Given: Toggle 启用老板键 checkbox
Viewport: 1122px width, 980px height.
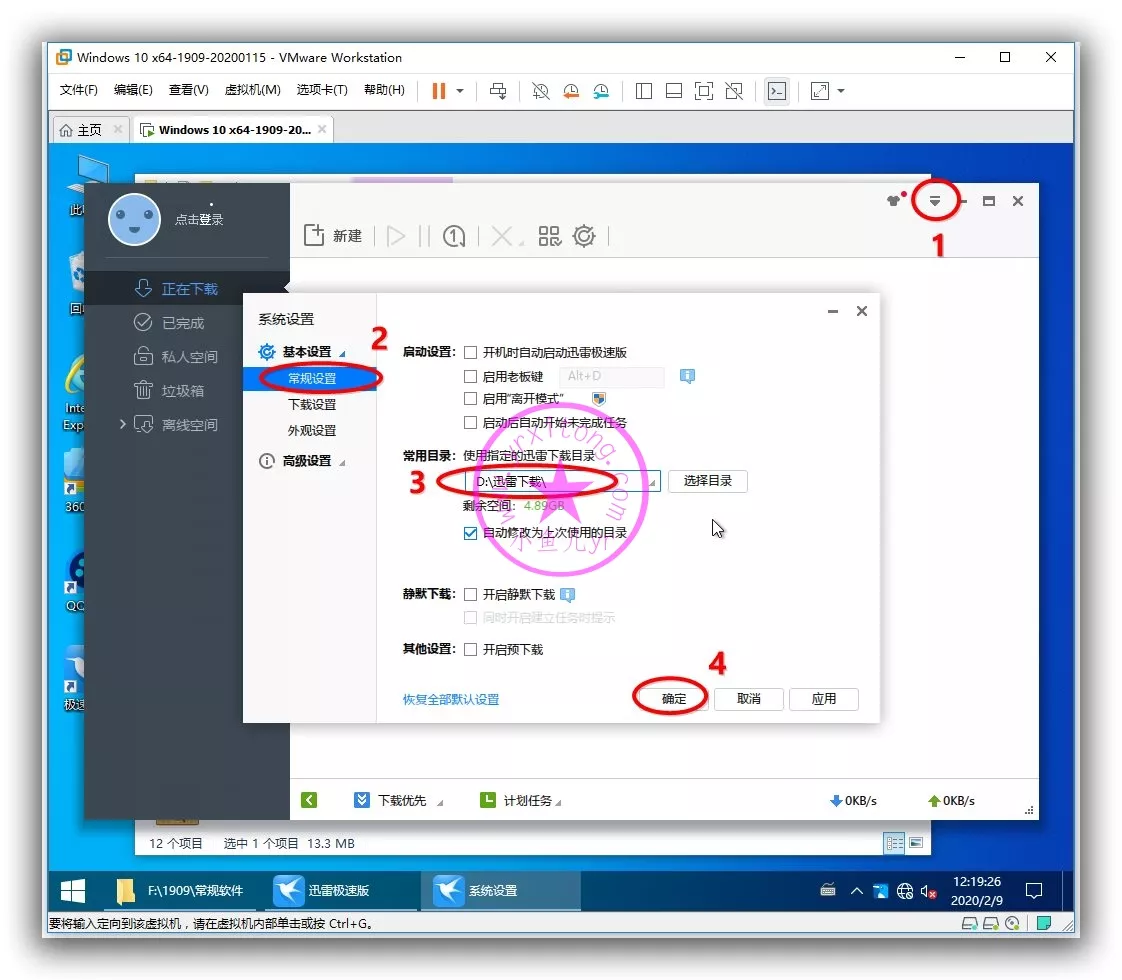Looking at the screenshot, I should pos(470,377).
